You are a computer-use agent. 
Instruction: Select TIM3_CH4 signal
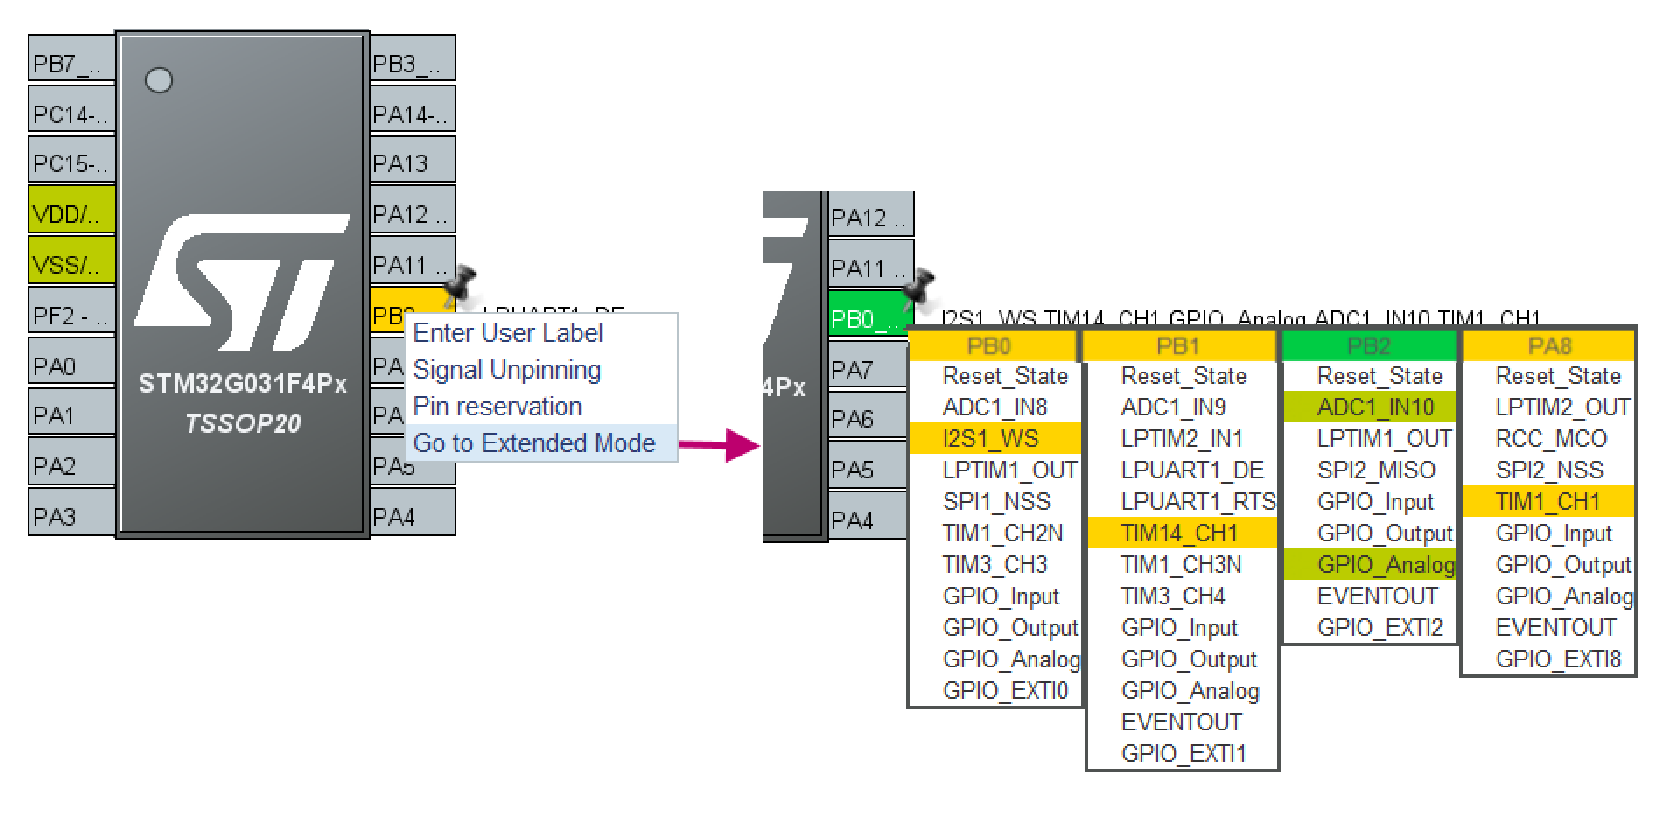coord(1173,596)
